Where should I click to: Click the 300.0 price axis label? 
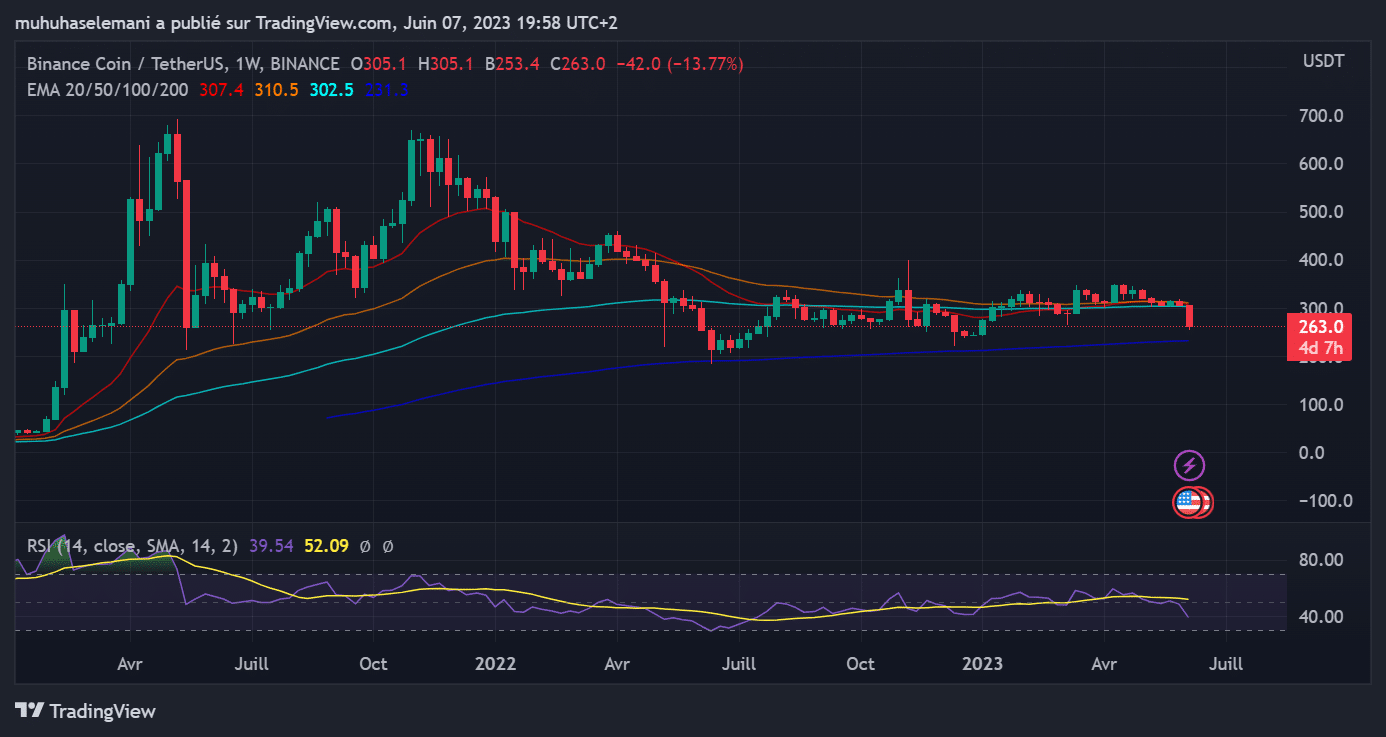coord(1321,308)
